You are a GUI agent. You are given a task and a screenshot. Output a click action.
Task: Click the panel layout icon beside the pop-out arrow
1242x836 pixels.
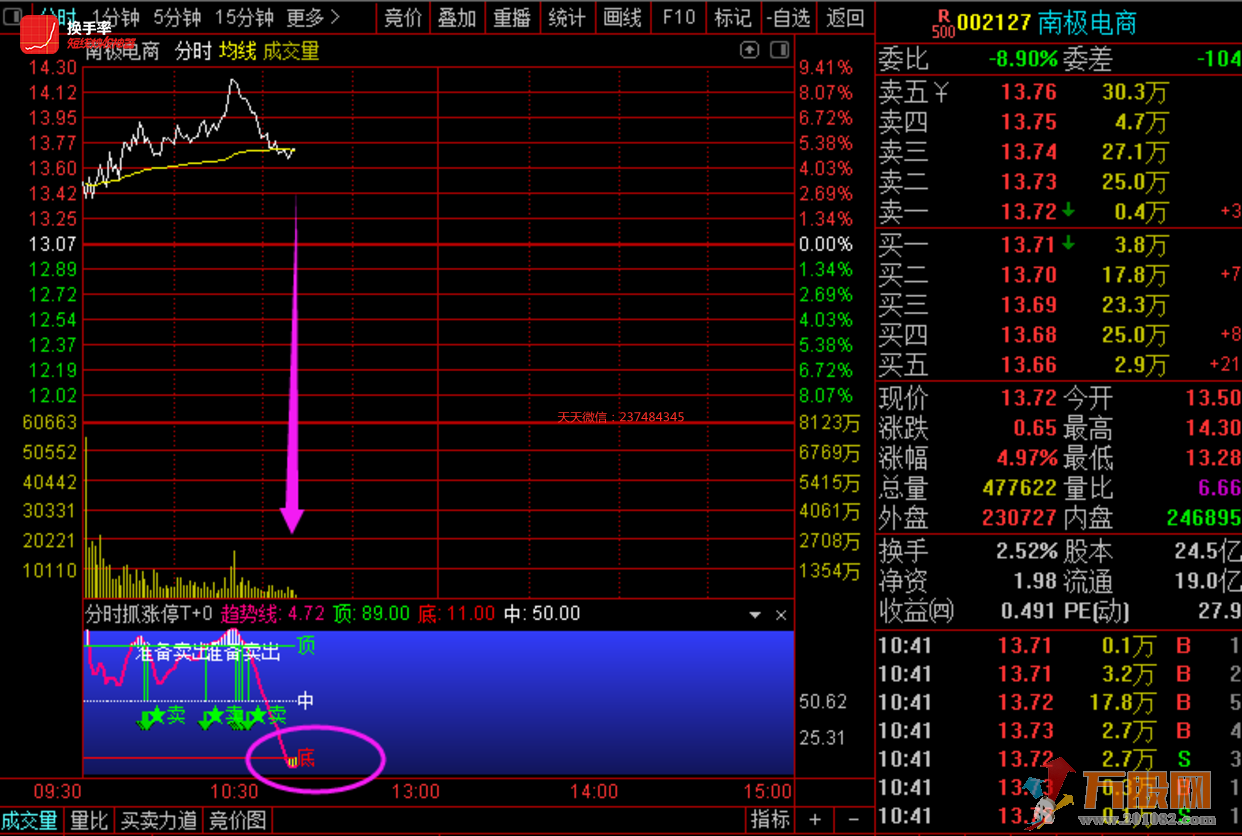coord(778,50)
